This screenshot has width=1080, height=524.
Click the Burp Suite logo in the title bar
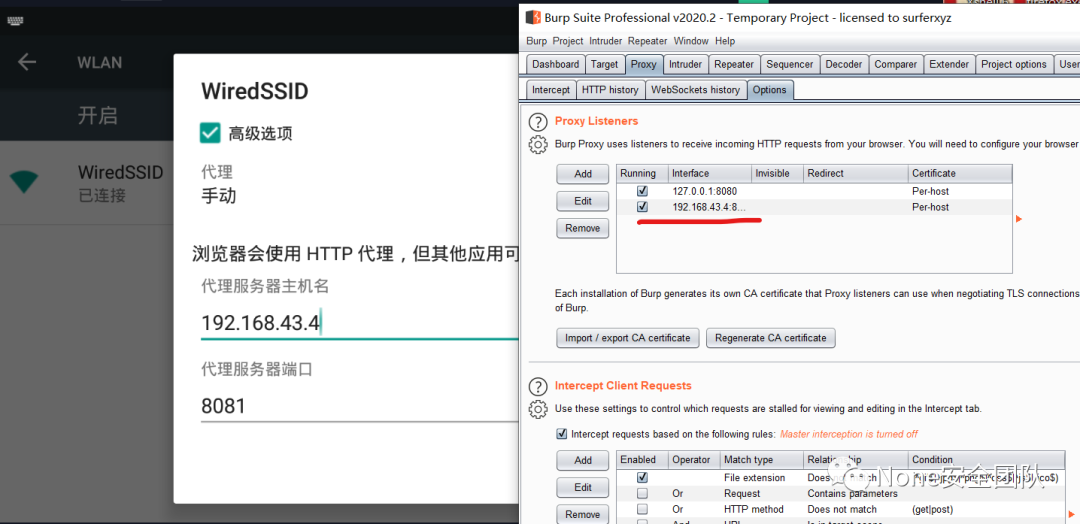[532, 17]
